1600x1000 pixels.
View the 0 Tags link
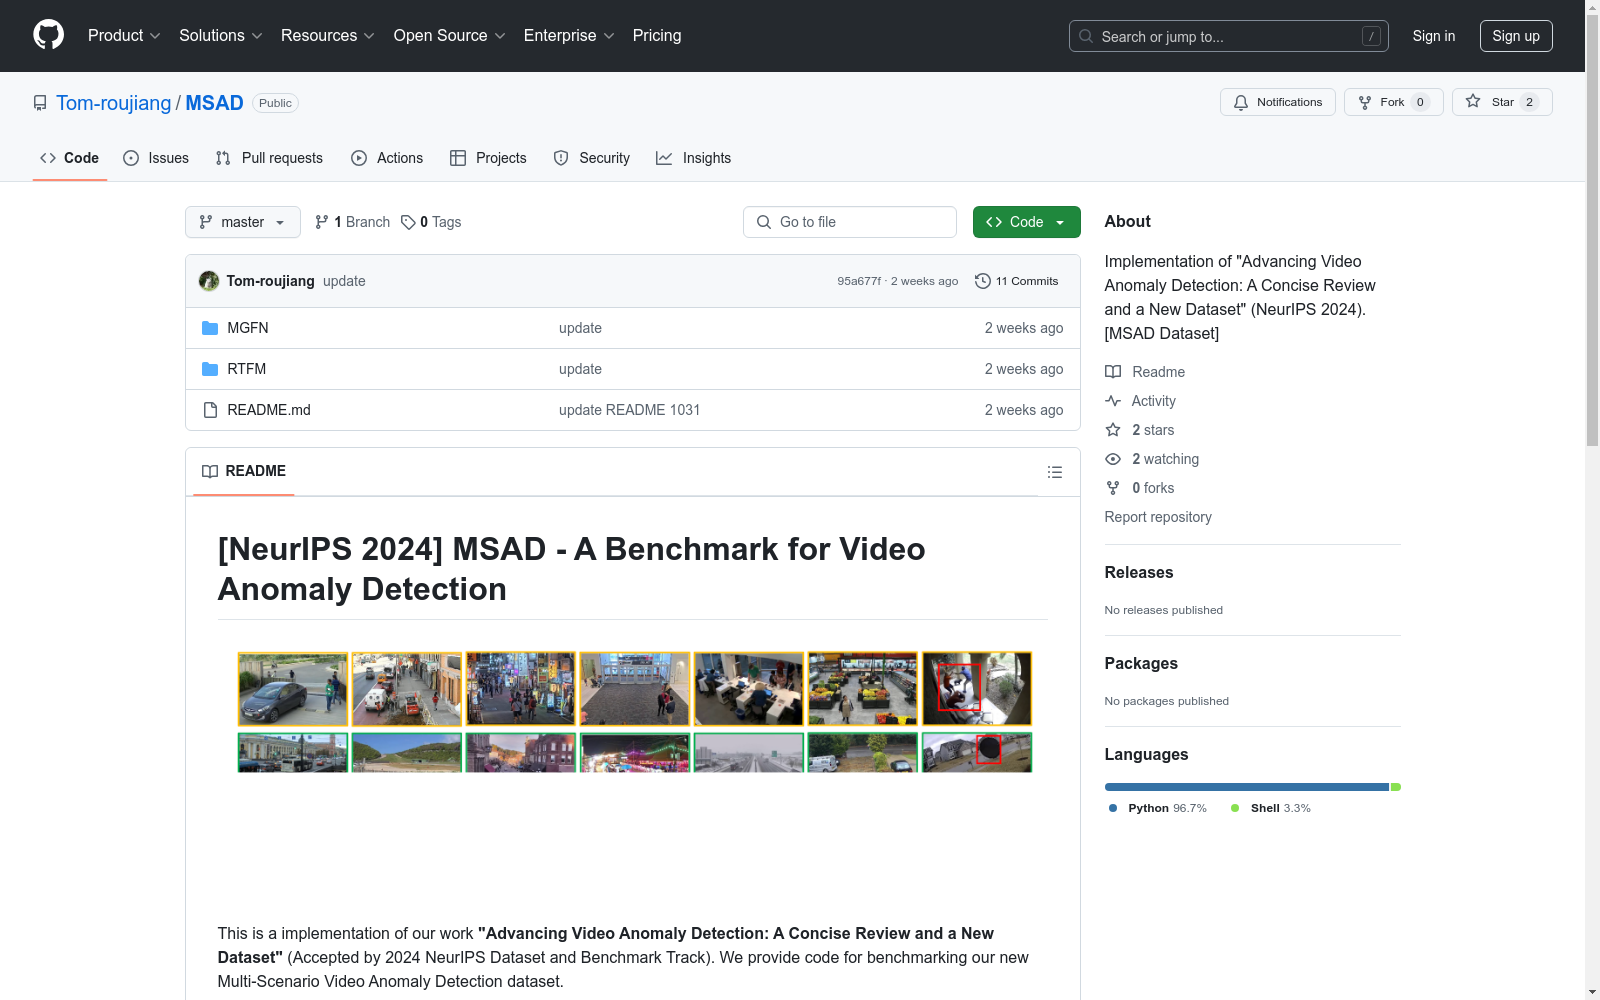(431, 222)
